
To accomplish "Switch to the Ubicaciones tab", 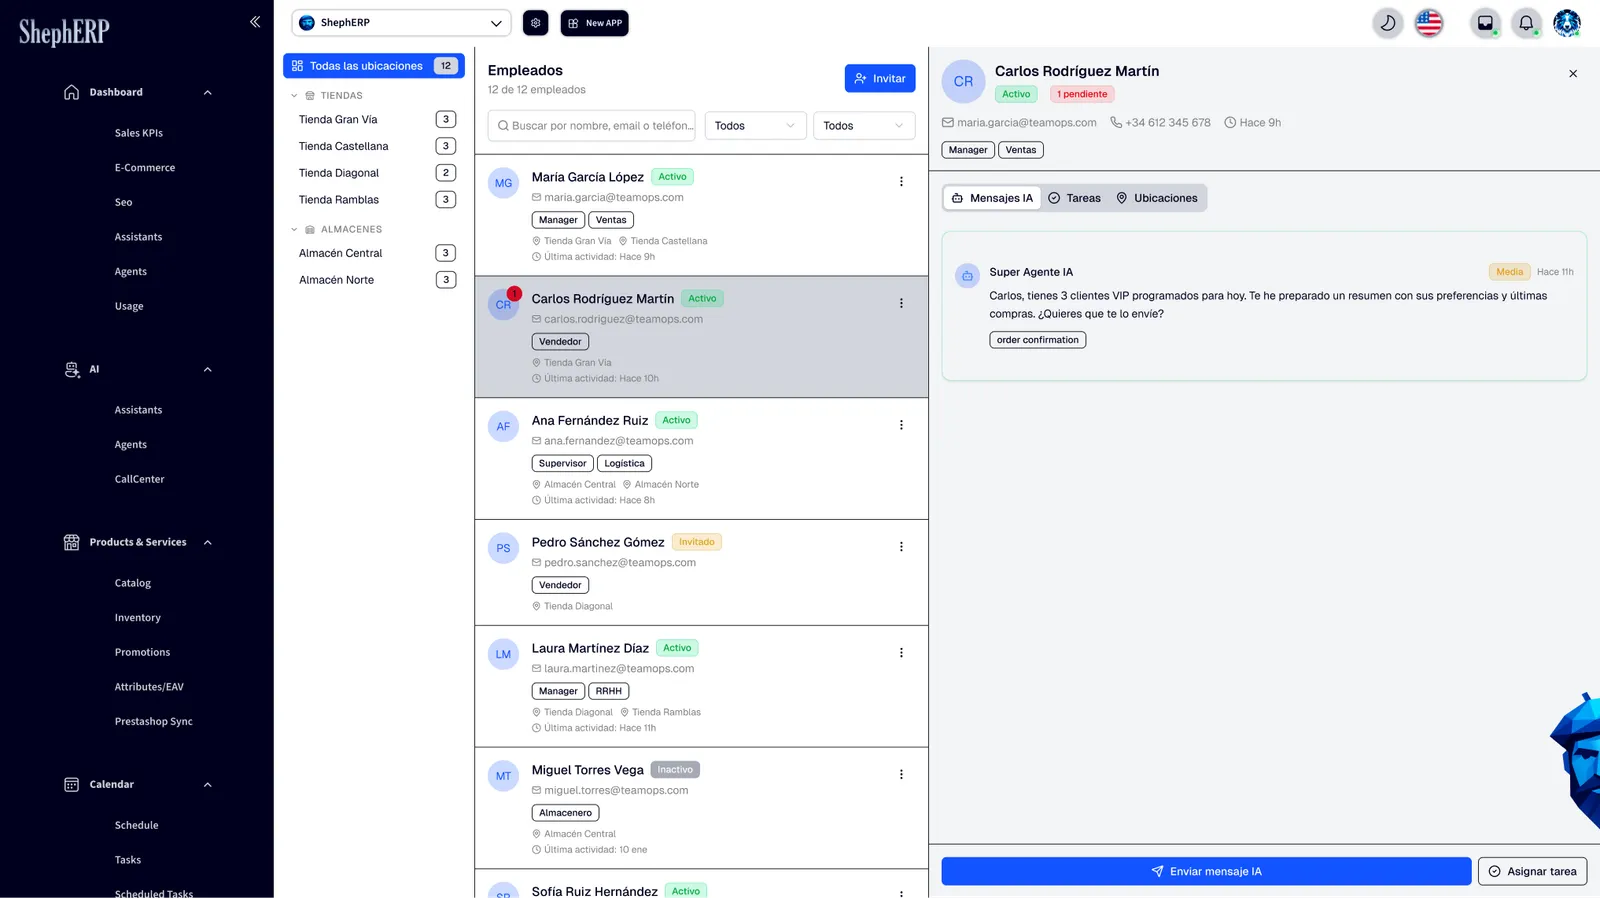I will (x=1157, y=198).
